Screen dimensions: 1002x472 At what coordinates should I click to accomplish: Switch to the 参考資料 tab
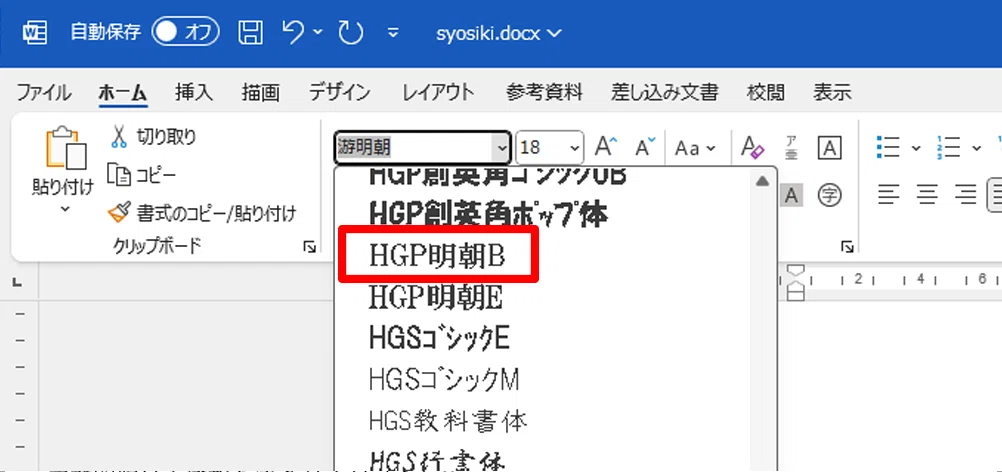click(x=544, y=93)
